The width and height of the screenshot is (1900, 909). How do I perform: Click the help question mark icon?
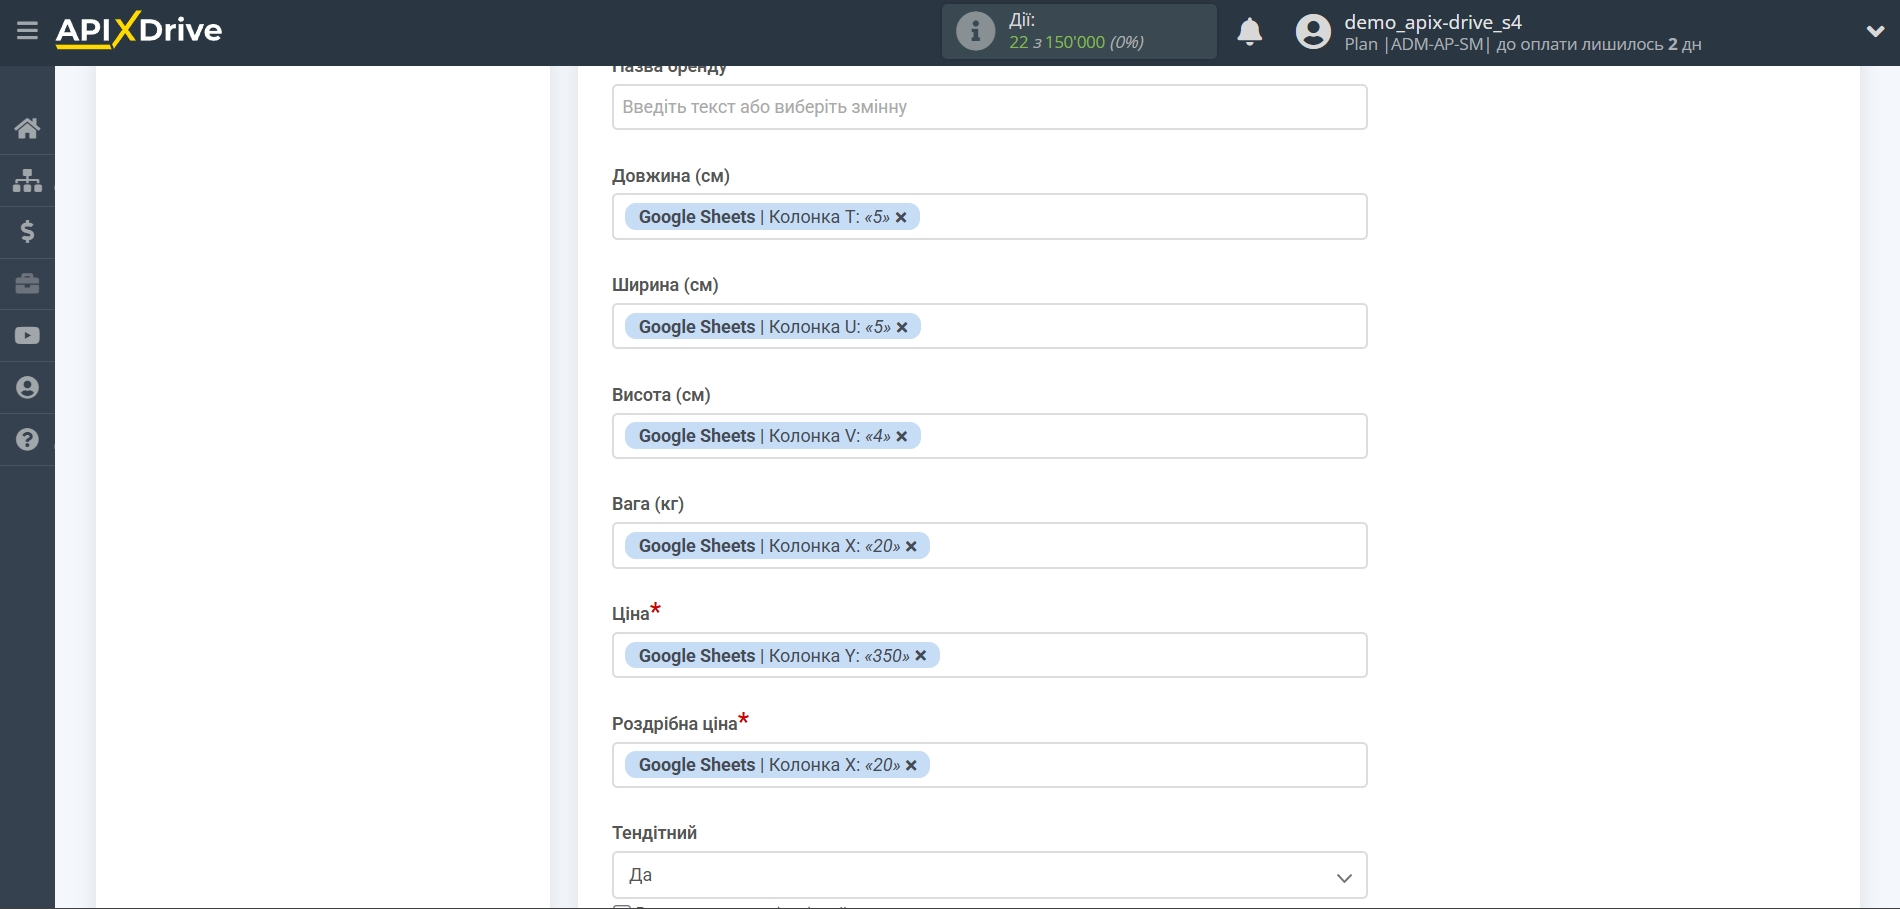[x=27, y=440]
